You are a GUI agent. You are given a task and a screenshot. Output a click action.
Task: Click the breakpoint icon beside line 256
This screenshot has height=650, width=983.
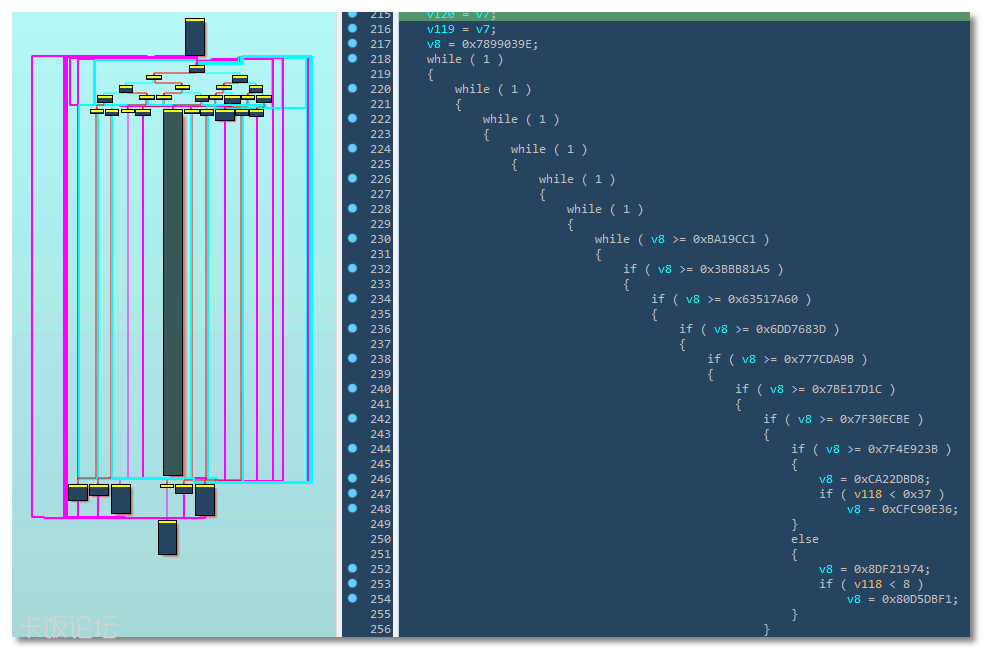pos(351,629)
